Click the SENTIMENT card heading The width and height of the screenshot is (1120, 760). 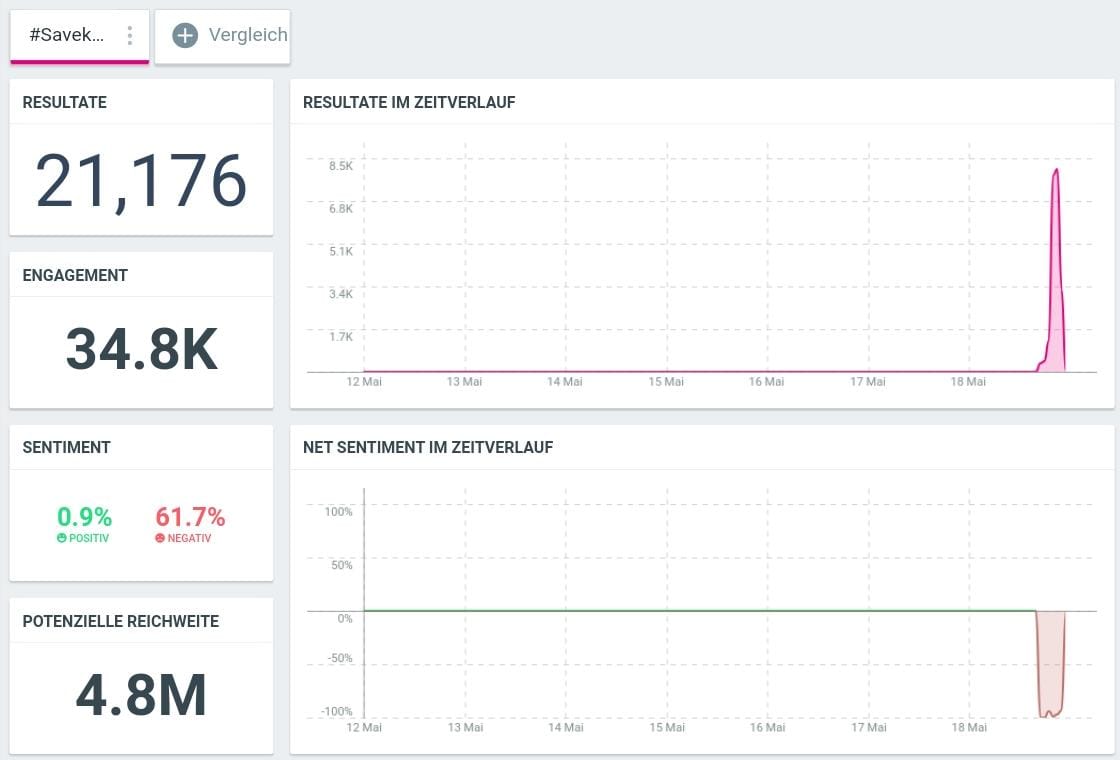coord(66,447)
